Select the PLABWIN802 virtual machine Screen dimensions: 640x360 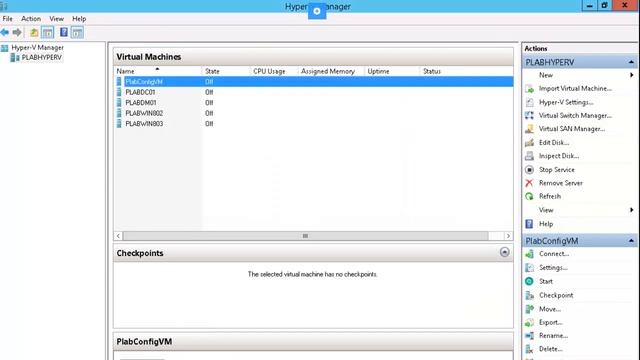click(x=144, y=113)
